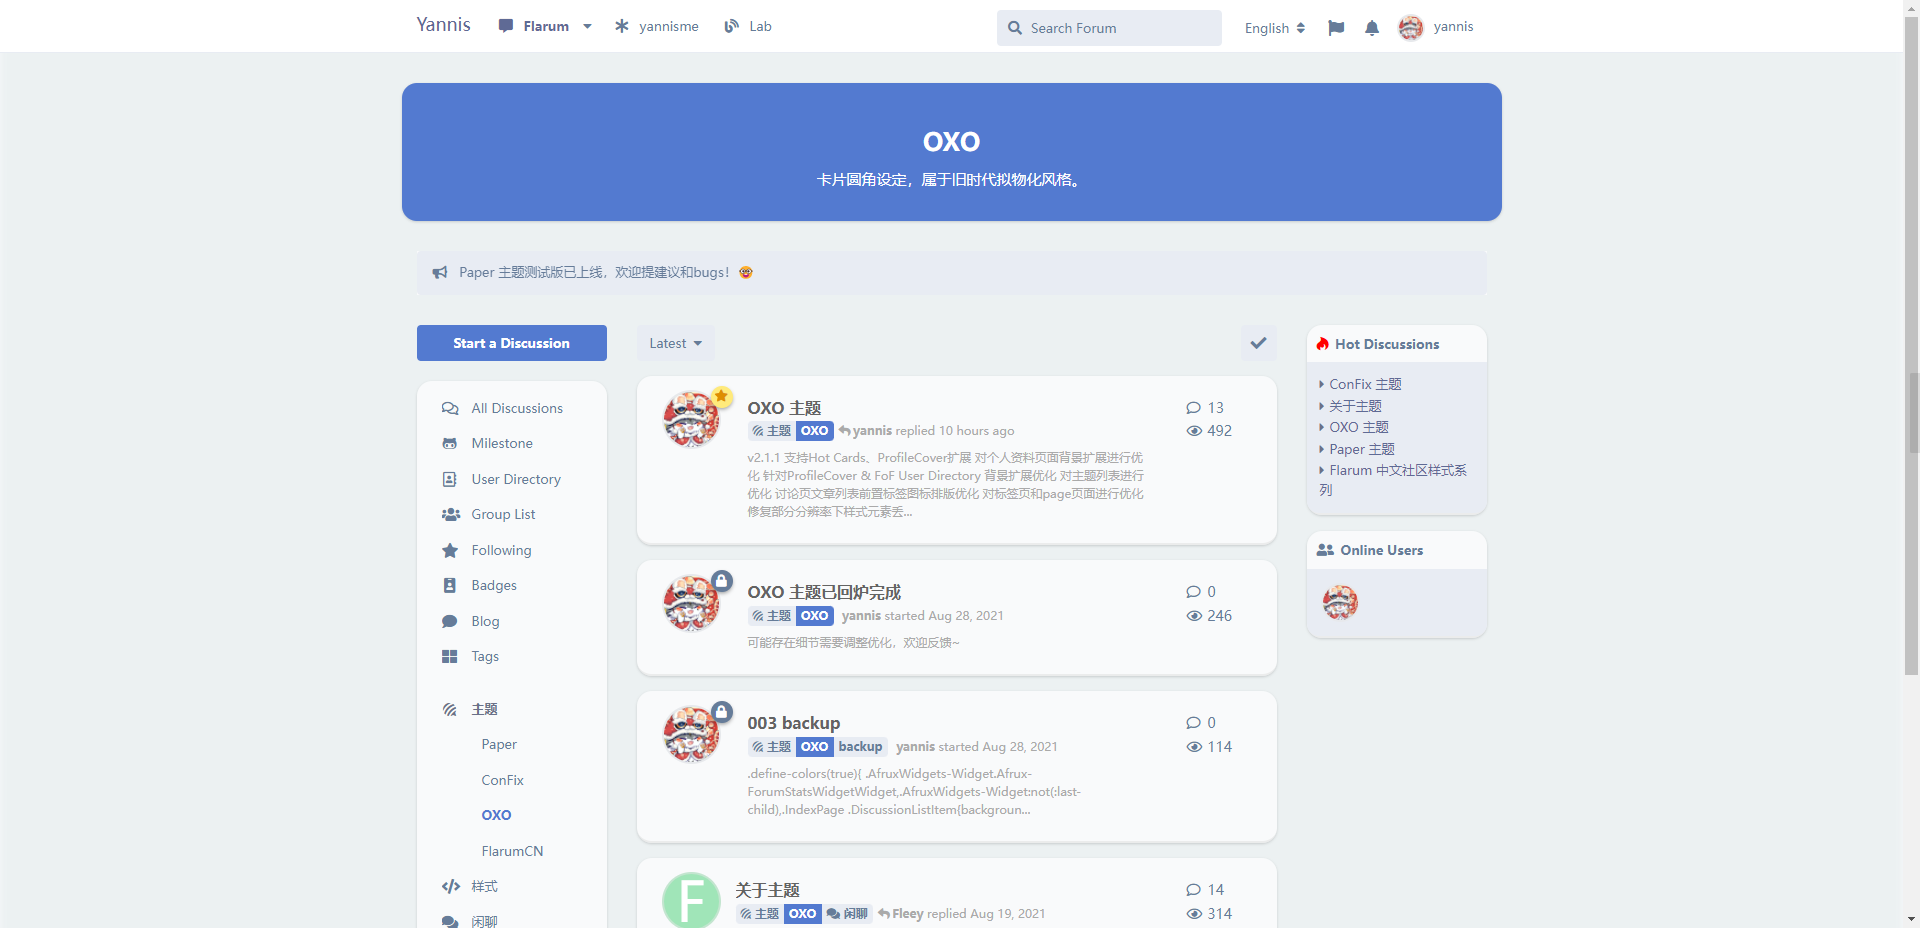Click the All Discussions chat icon
Screen dimensions: 1920x928
tap(450, 408)
